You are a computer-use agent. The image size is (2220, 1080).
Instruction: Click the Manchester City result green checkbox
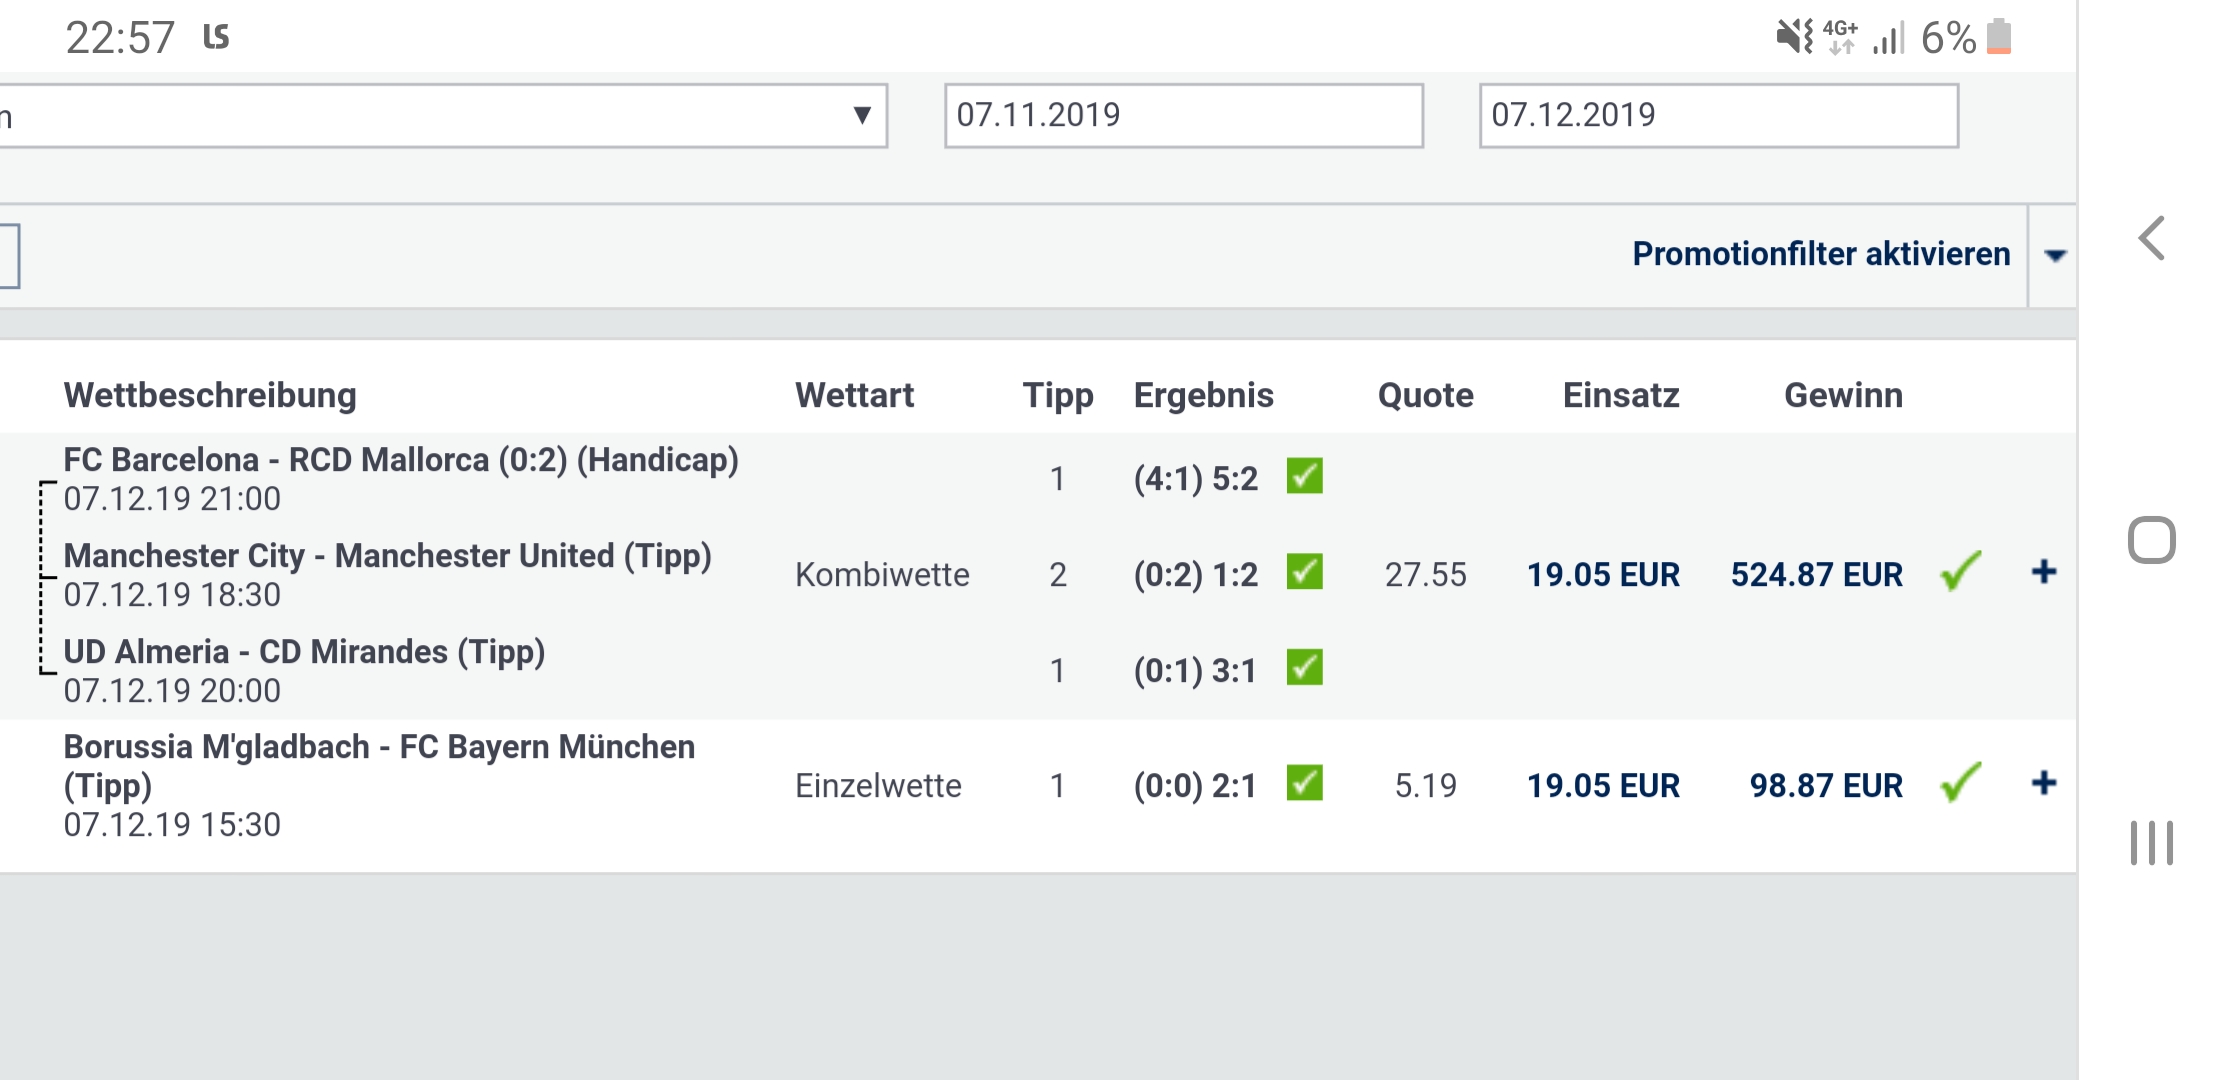[x=1304, y=572]
